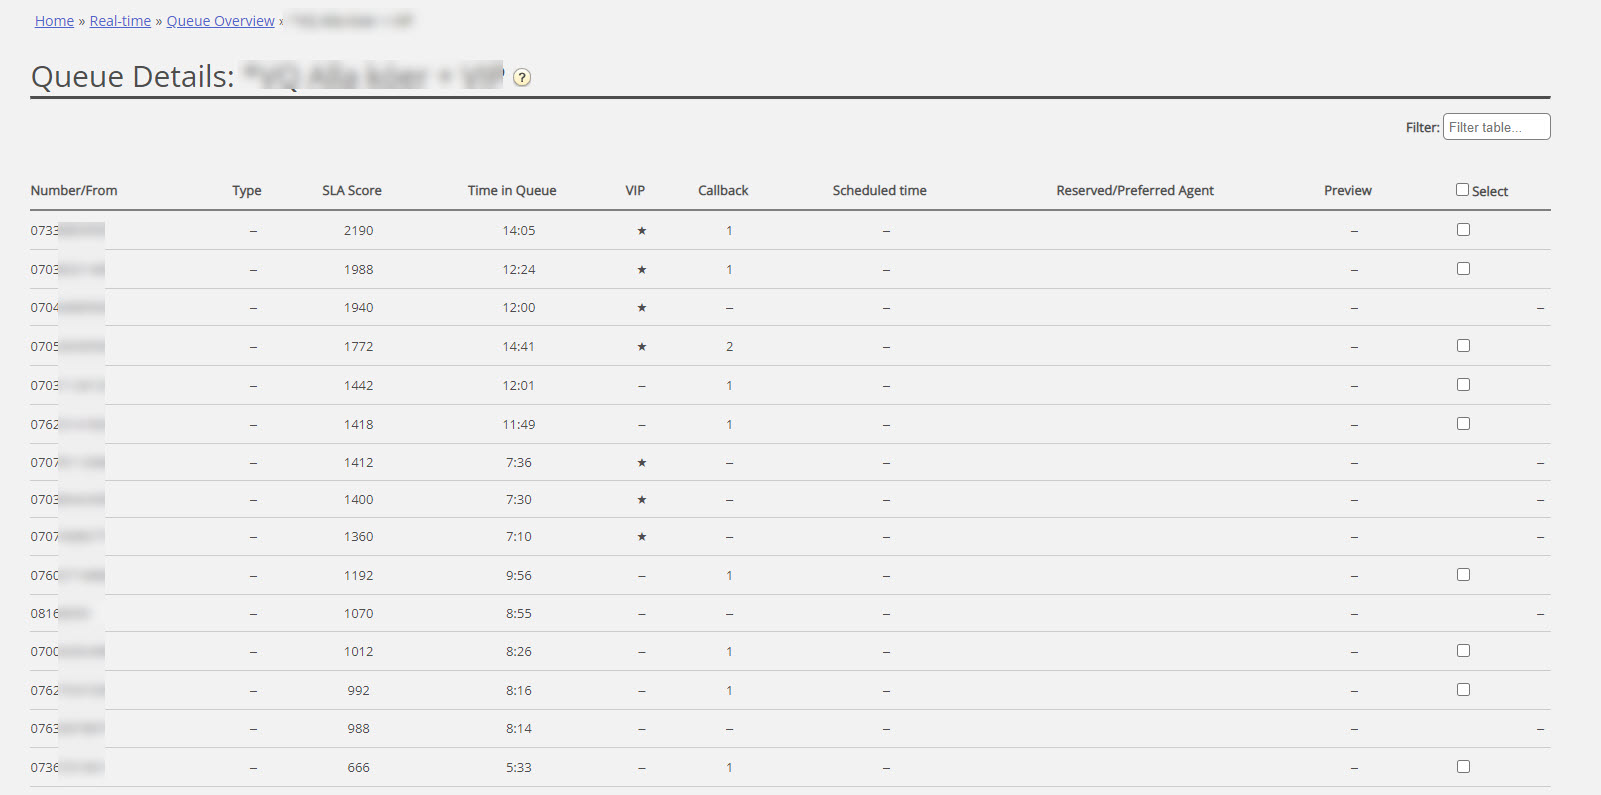
Task: Sort by SLA Score column header
Action: click(352, 191)
